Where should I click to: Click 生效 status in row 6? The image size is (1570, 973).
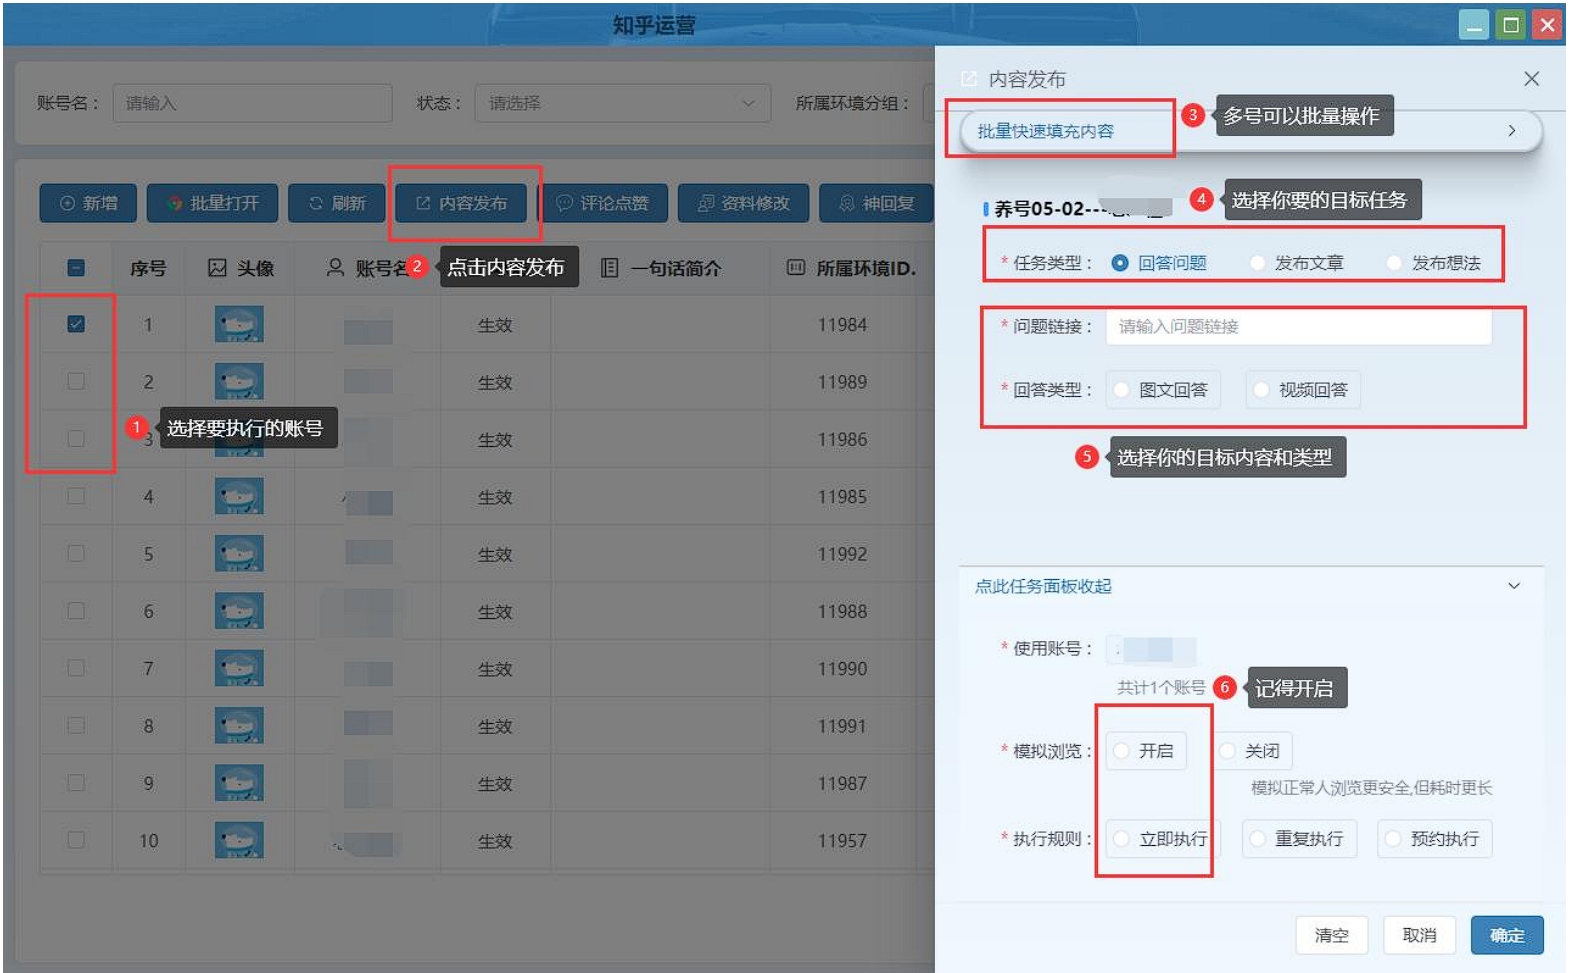[495, 612]
